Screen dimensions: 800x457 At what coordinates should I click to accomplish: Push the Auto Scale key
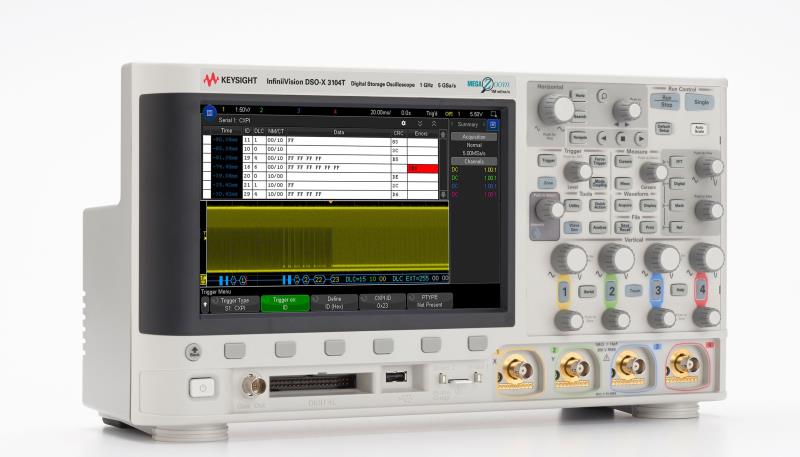click(x=699, y=129)
